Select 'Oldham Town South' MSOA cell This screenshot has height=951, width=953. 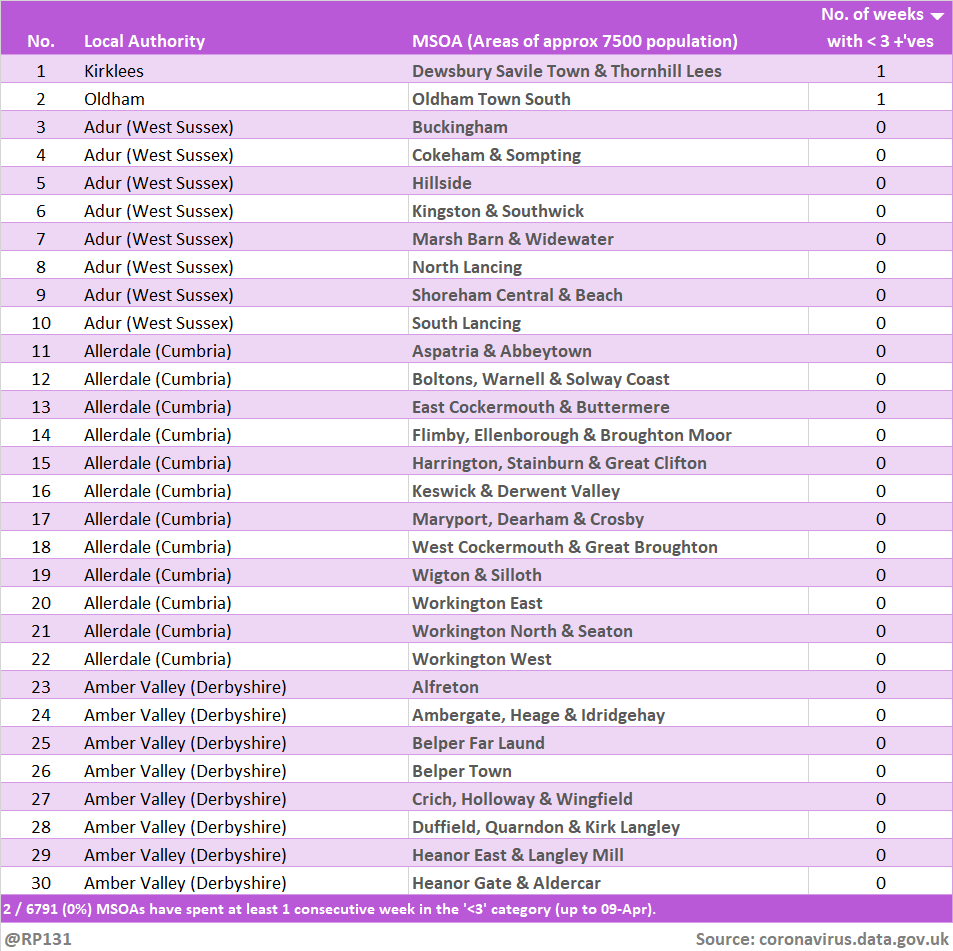click(x=491, y=99)
